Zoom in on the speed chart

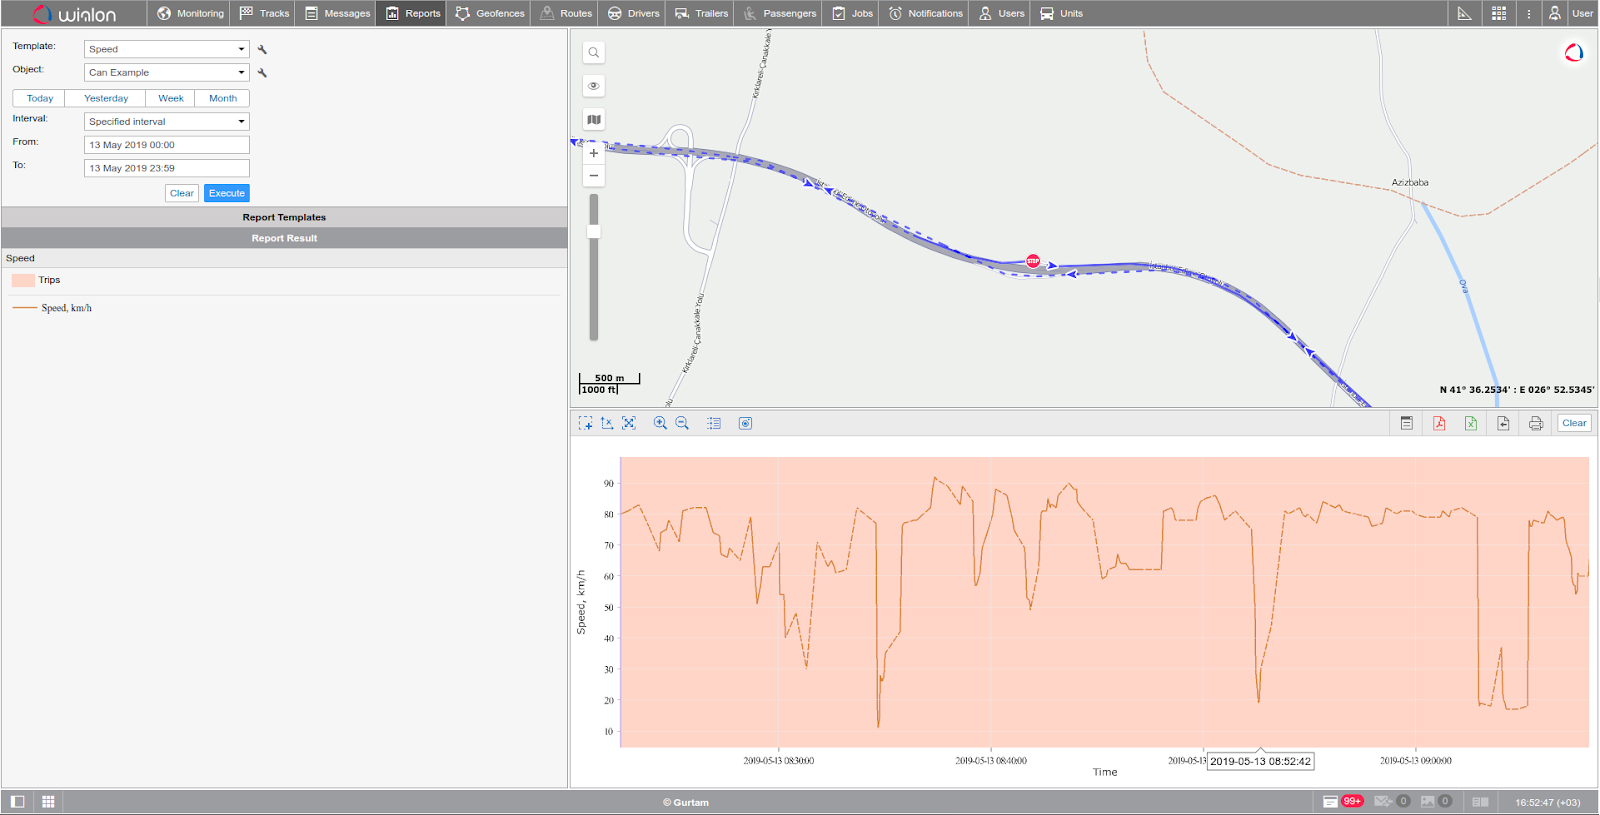coord(660,423)
